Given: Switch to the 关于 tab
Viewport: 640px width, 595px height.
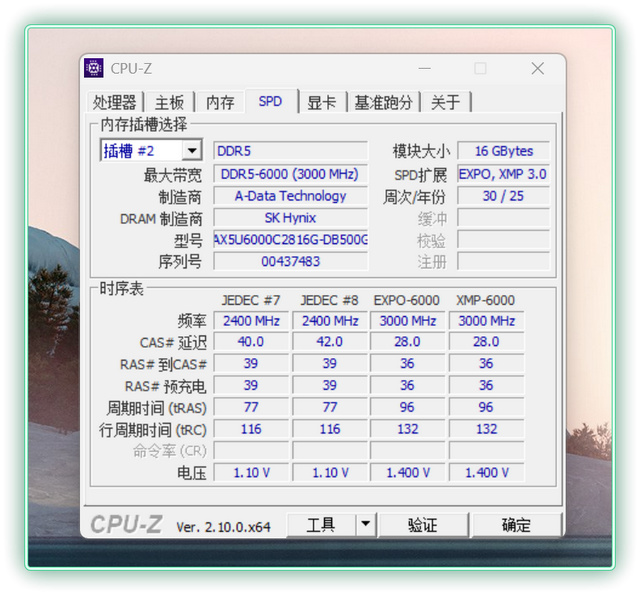Looking at the screenshot, I should click(445, 102).
